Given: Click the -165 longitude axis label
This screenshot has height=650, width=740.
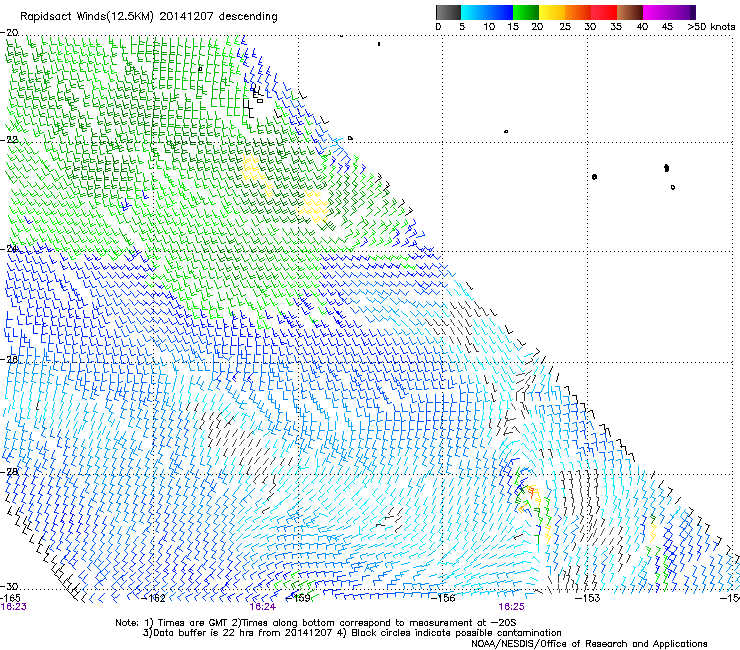Looking at the screenshot, I should tap(10, 598).
